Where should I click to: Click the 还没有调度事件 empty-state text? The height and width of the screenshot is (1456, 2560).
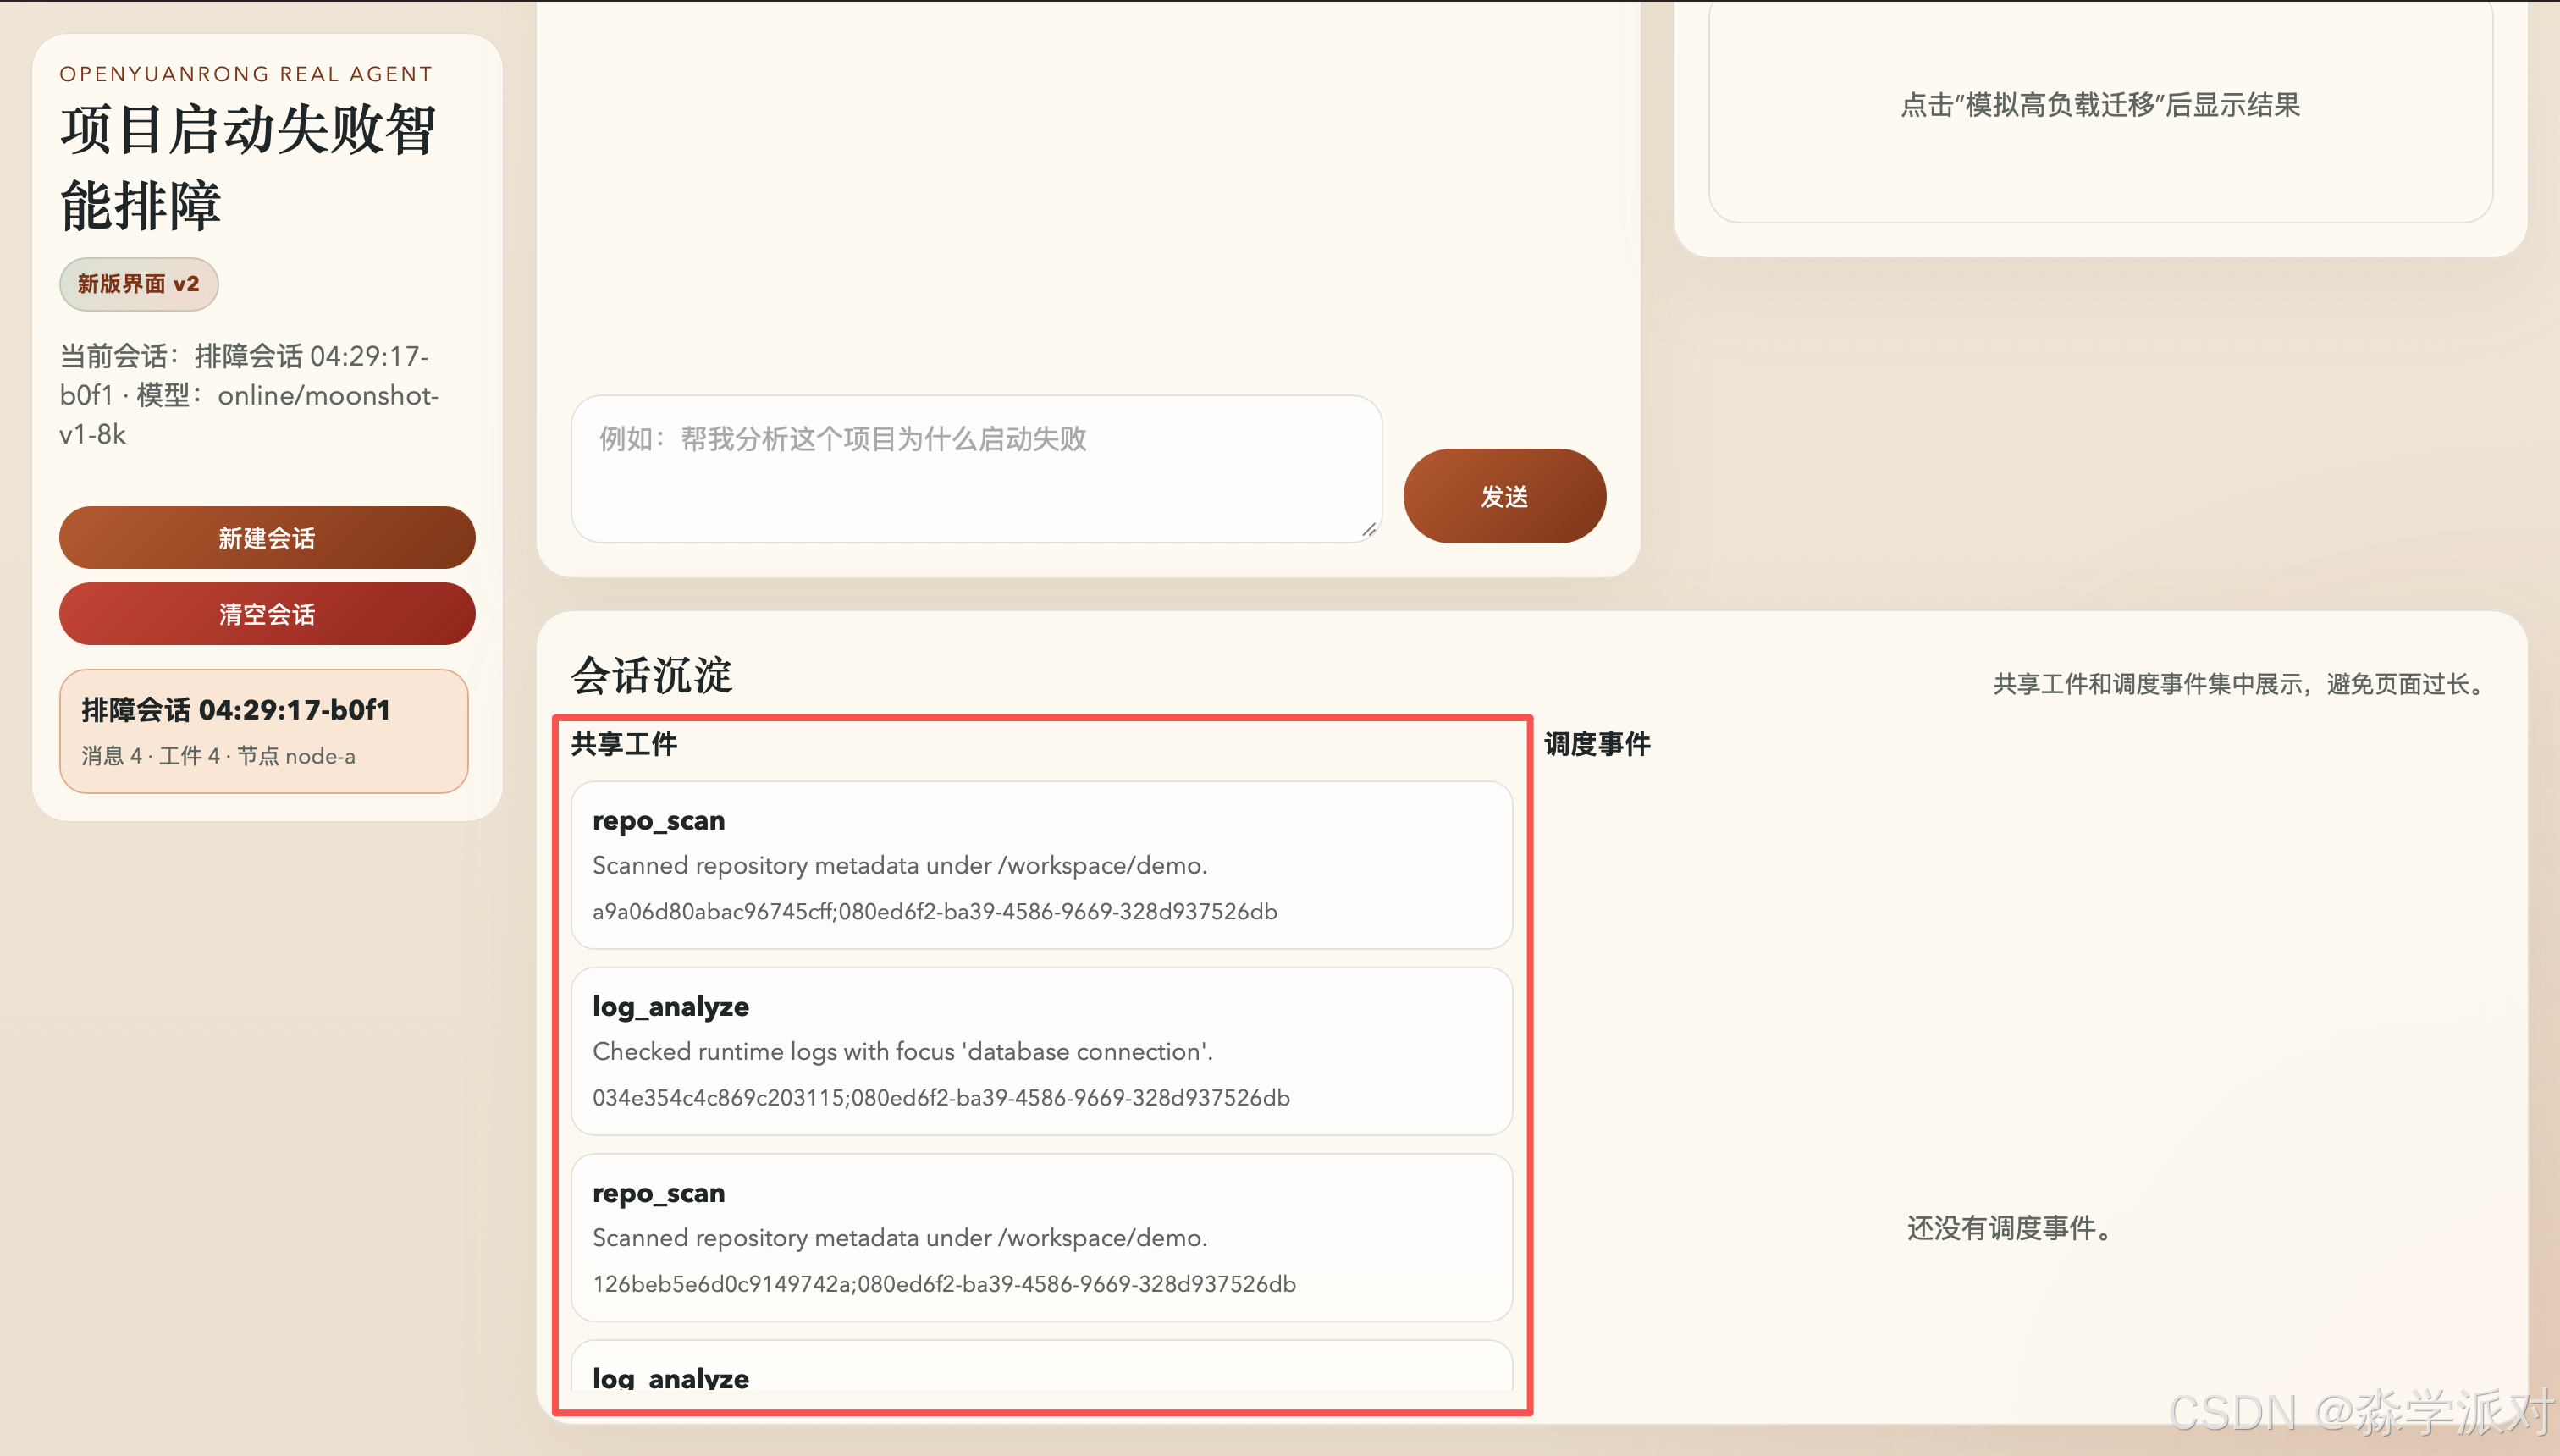(x=2010, y=1228)
